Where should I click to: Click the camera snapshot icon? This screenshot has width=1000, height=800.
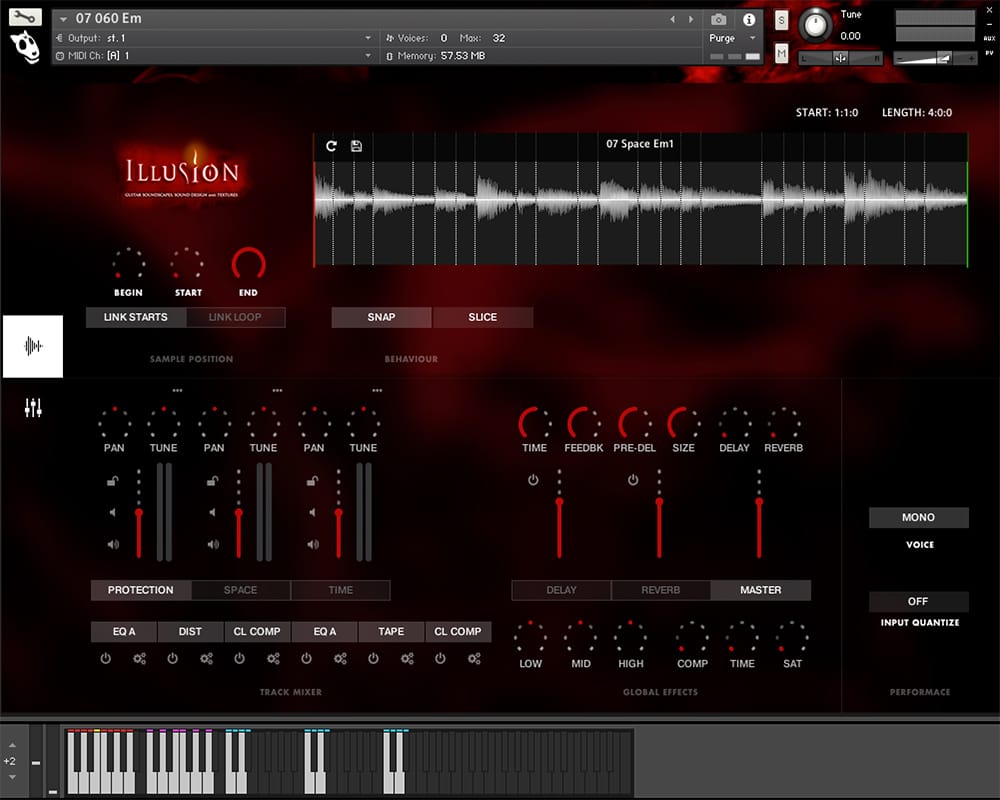[718, 19]
